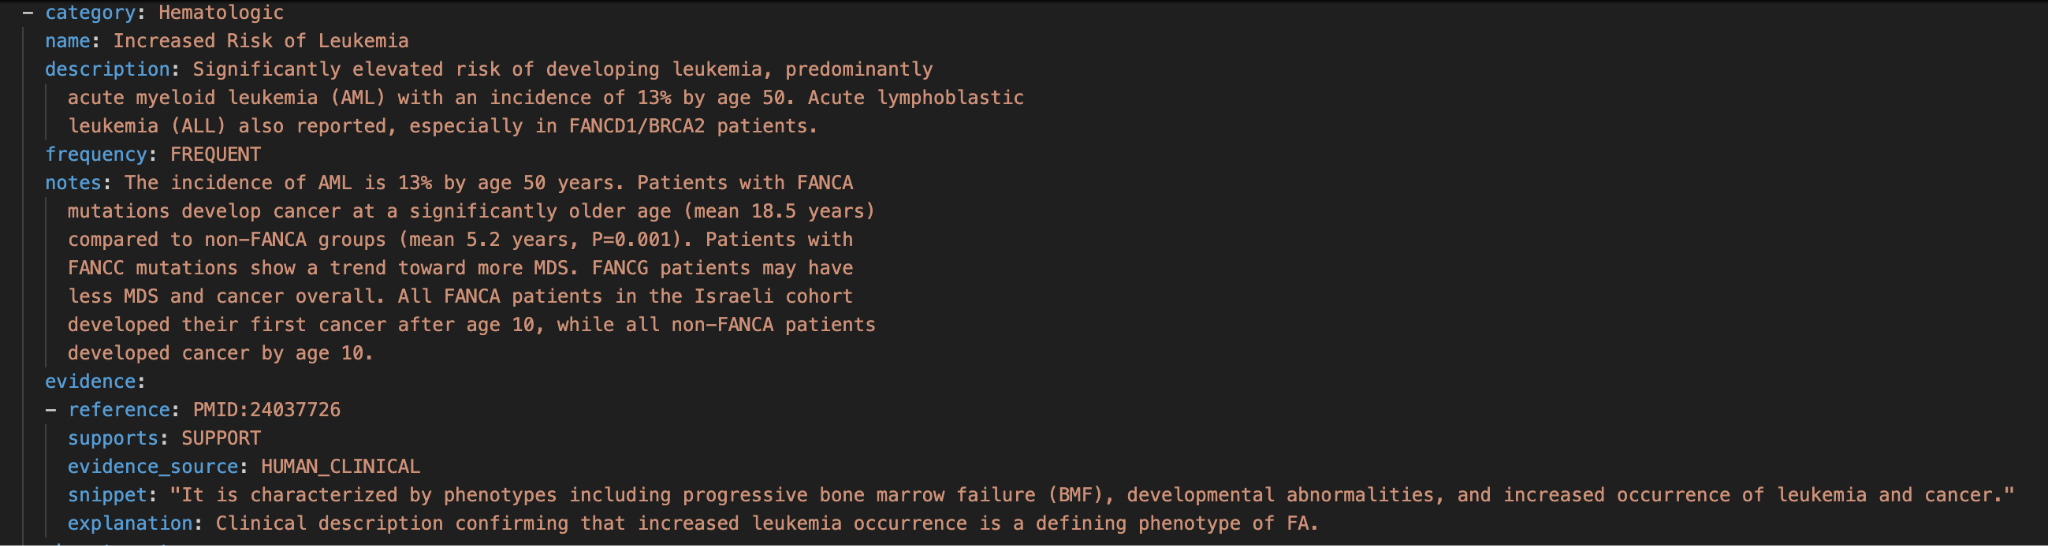Click the 'notes' key

tap(73, 182)
